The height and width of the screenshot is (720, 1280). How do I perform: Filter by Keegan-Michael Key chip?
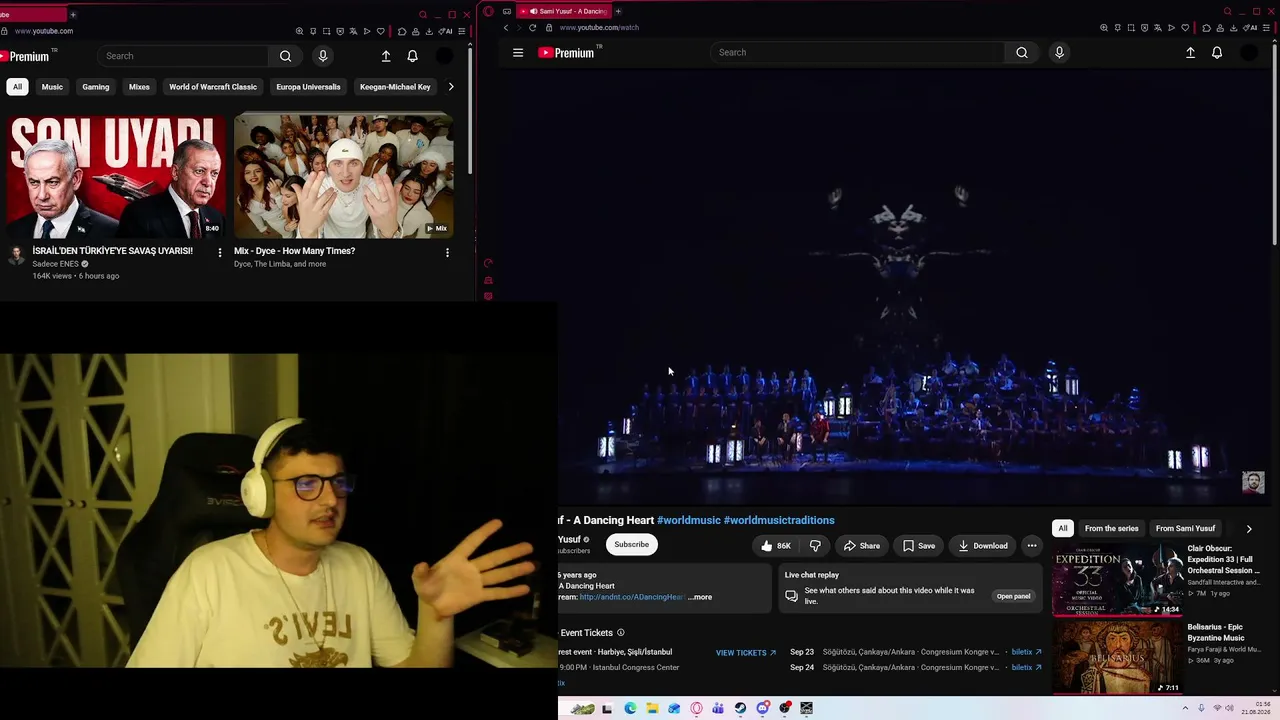point(395,87)
